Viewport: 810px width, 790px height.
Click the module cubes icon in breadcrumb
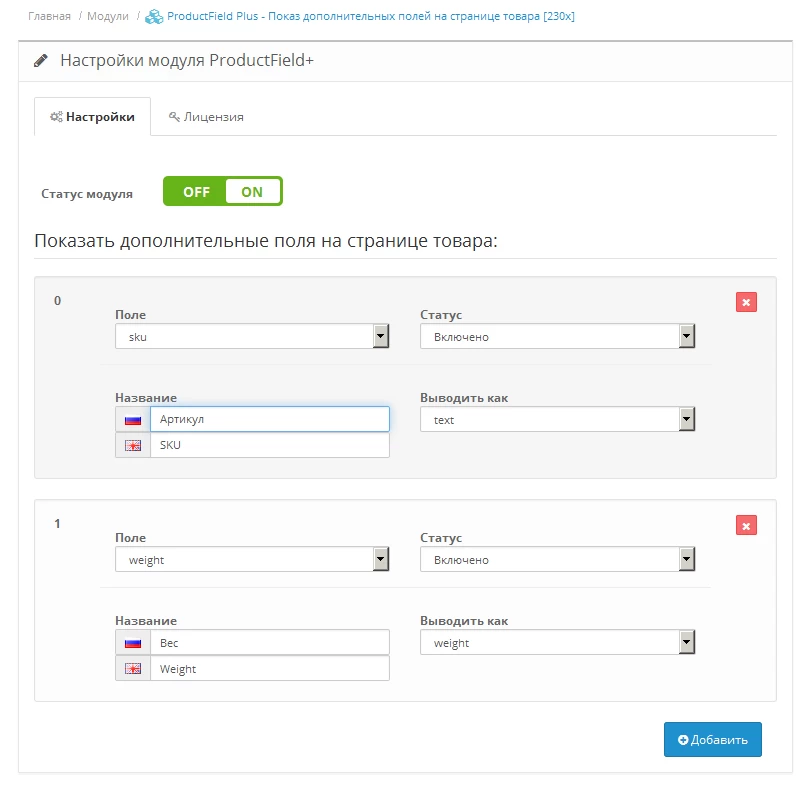tap(154, 17)
